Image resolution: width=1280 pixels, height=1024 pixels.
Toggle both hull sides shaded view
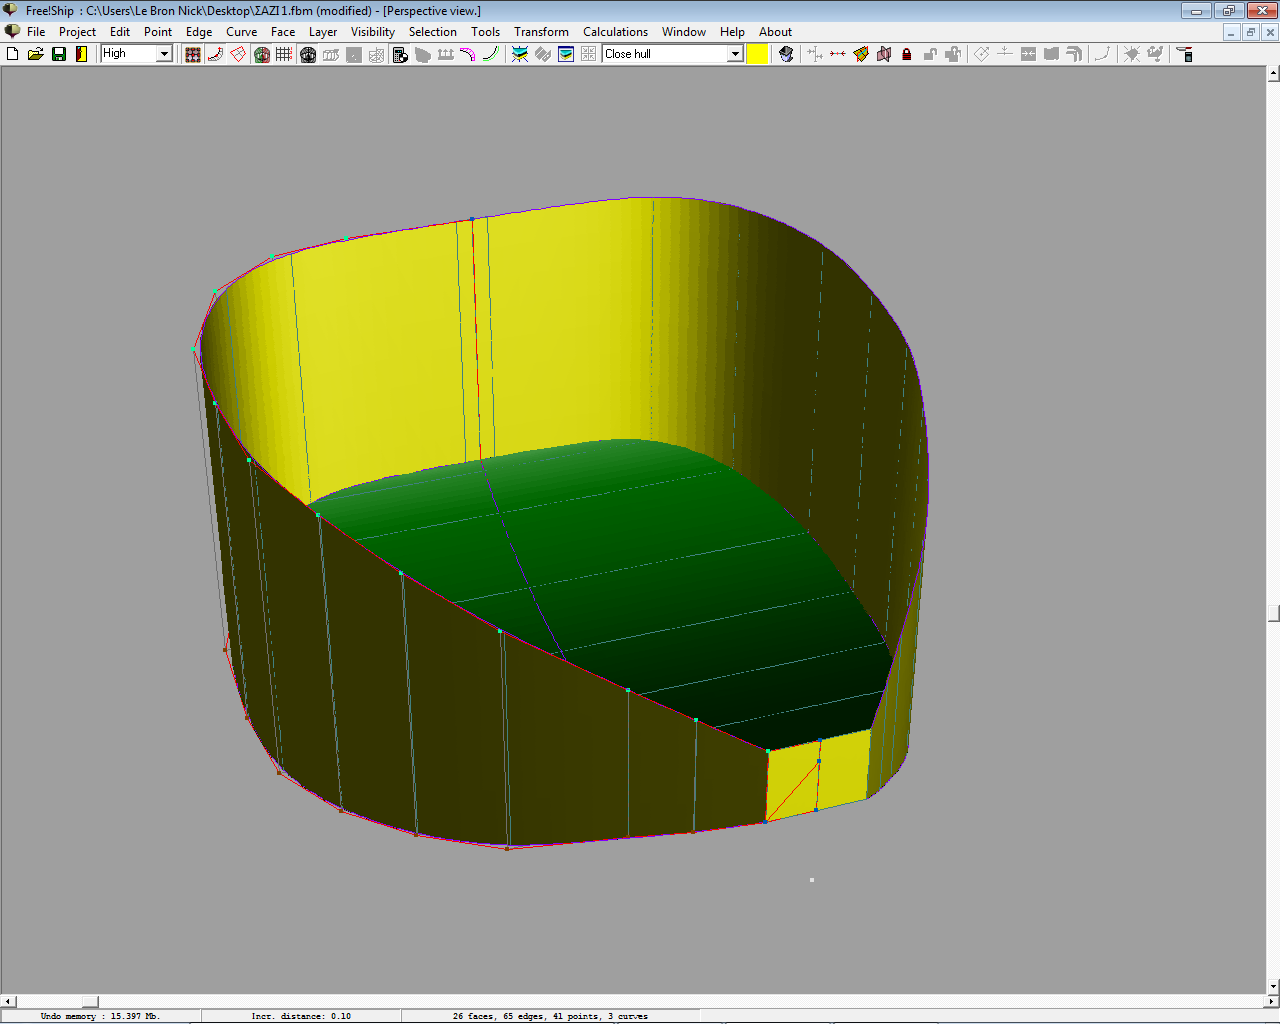(x=262, y=54)
